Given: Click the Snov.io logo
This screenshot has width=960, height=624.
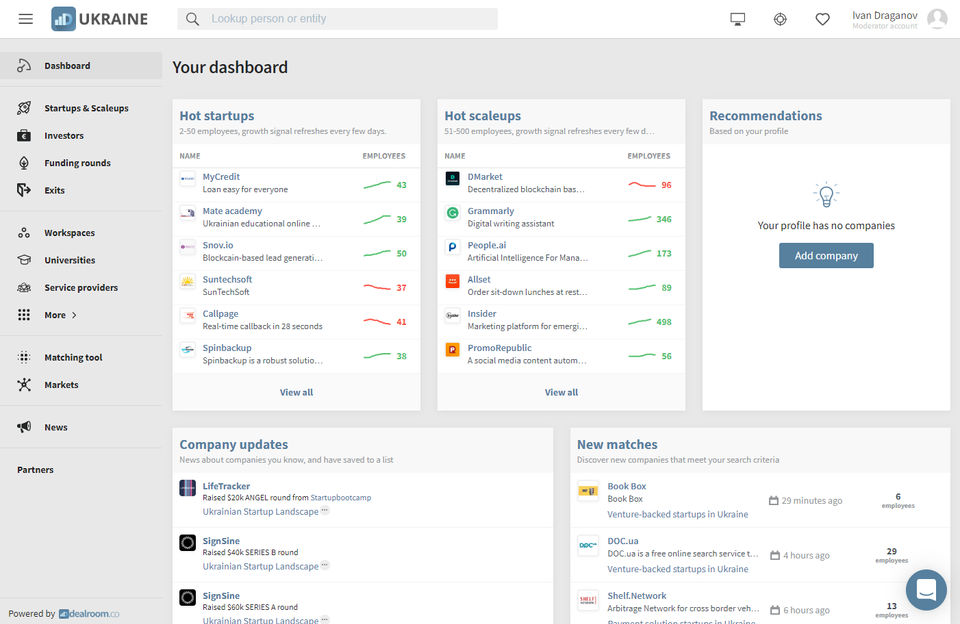Looking at the screenshot, I should pos(187,247).
